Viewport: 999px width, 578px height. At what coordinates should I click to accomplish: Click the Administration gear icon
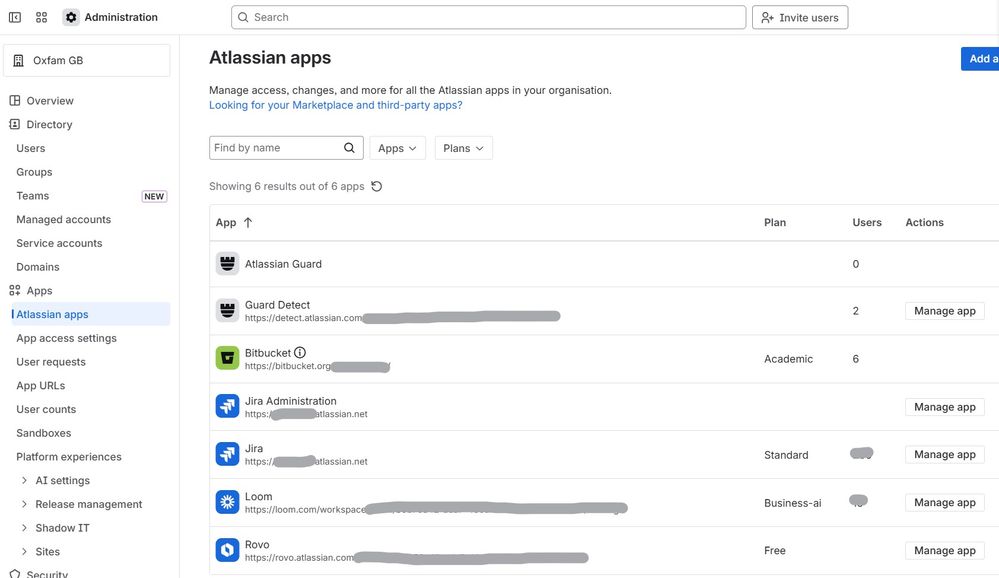click(x=71, y=17)
